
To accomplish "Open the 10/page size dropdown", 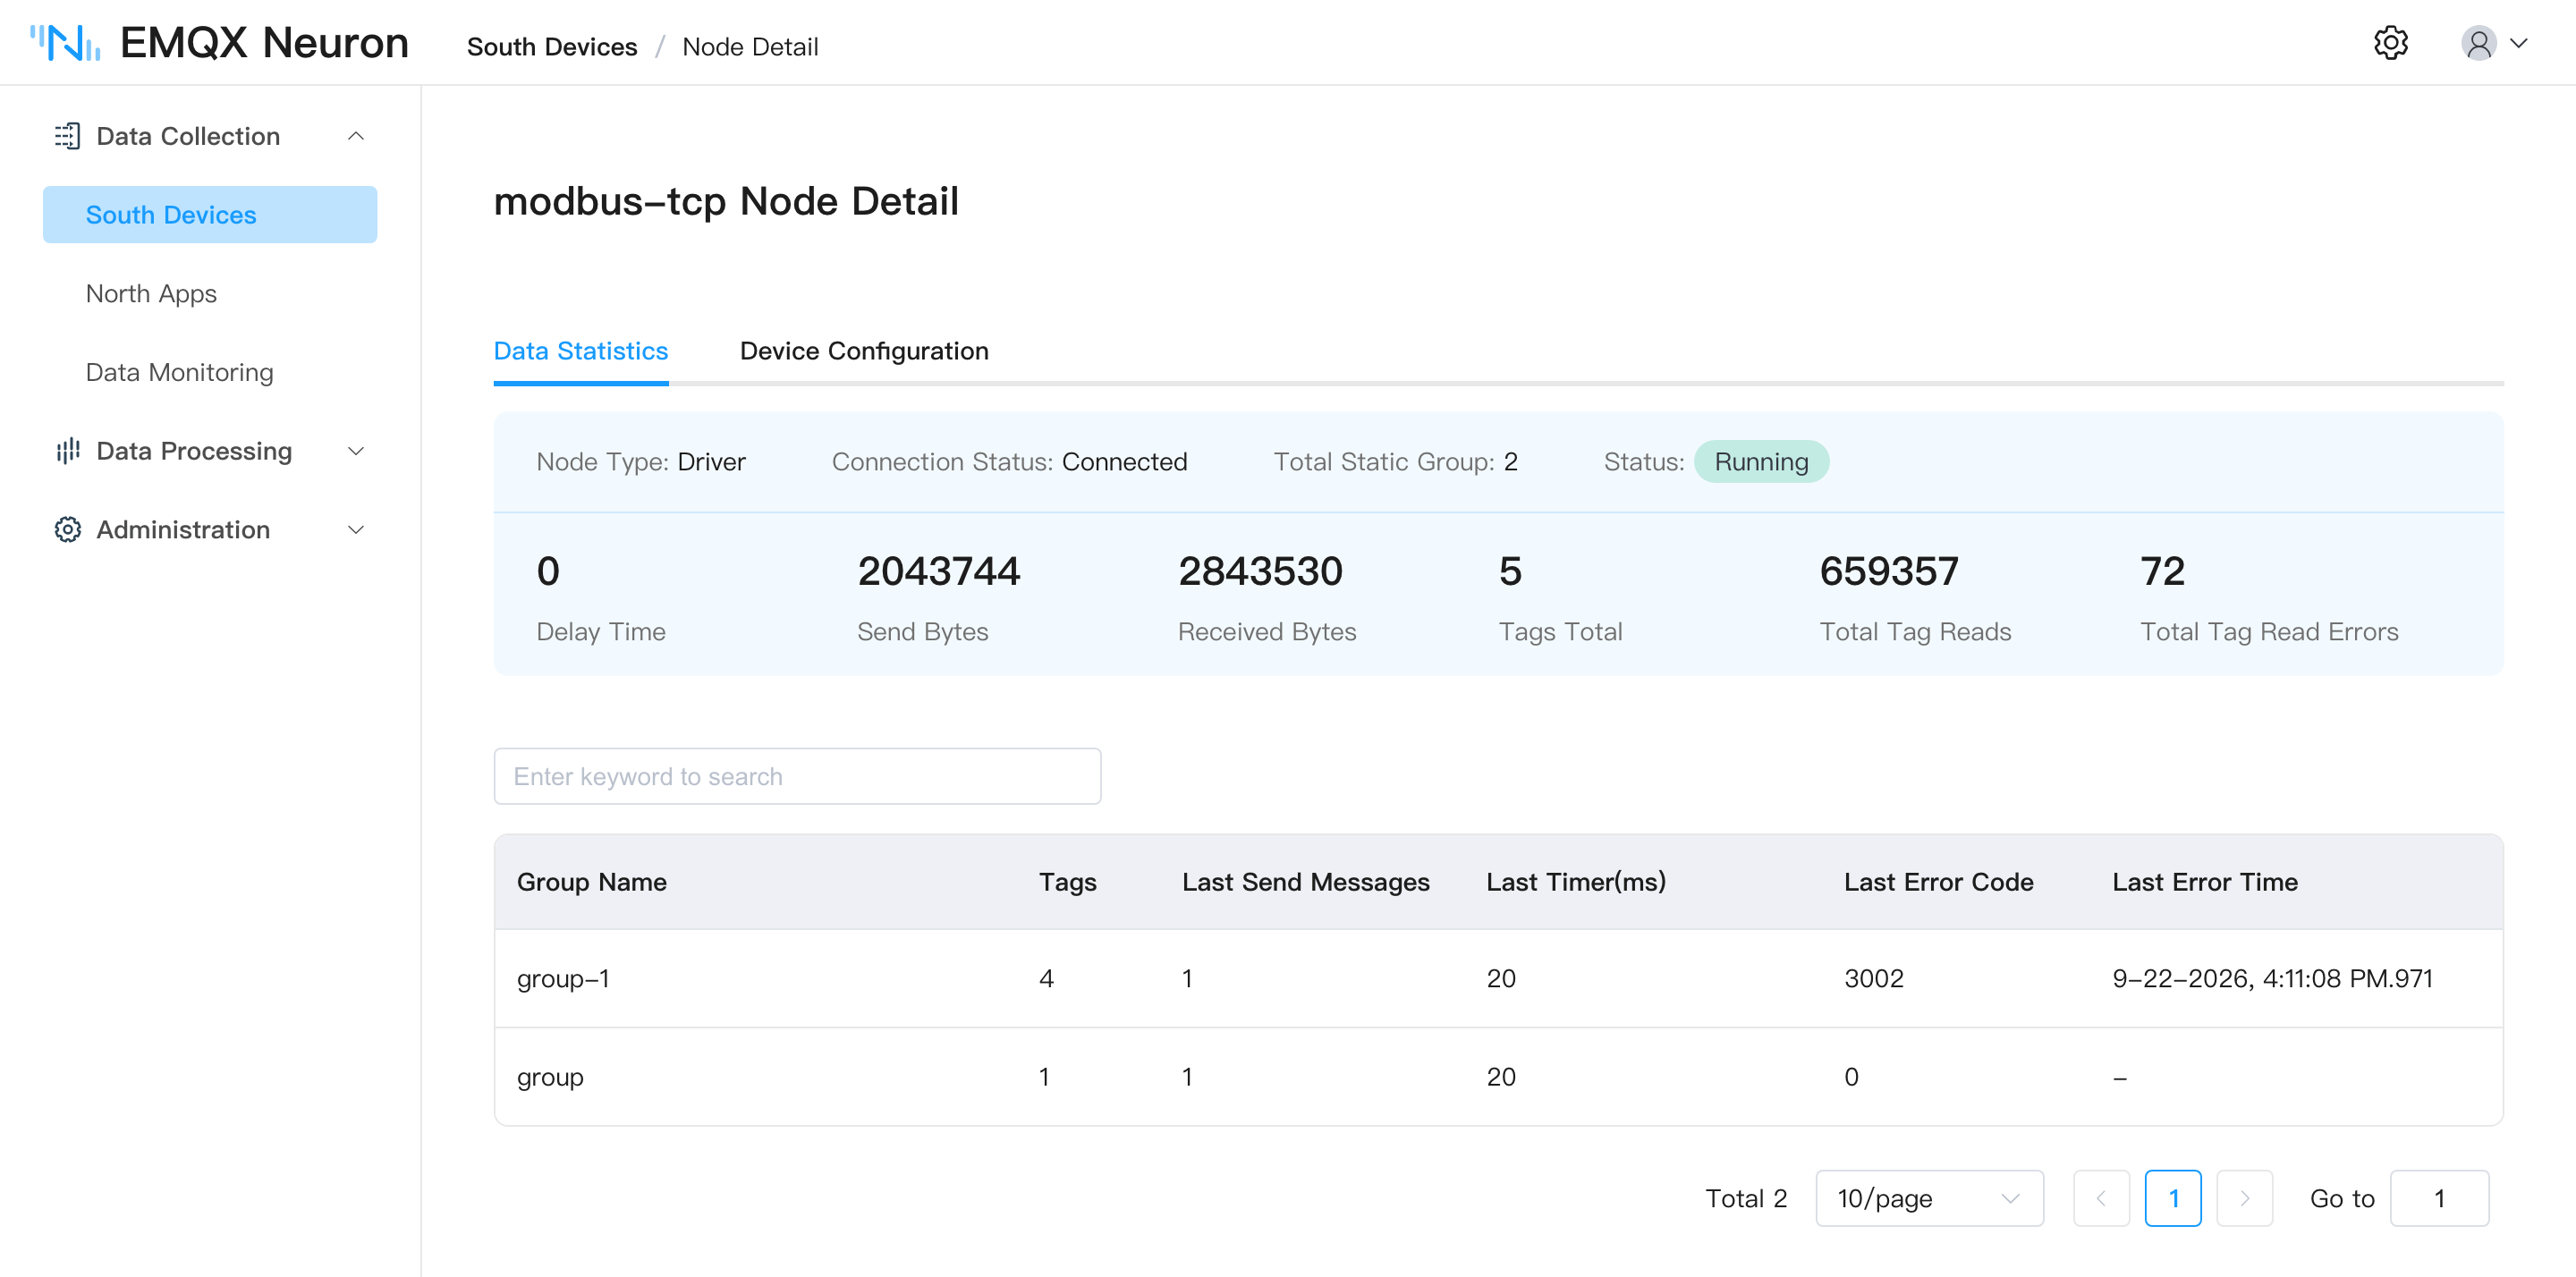I will pos(1929,1198).
